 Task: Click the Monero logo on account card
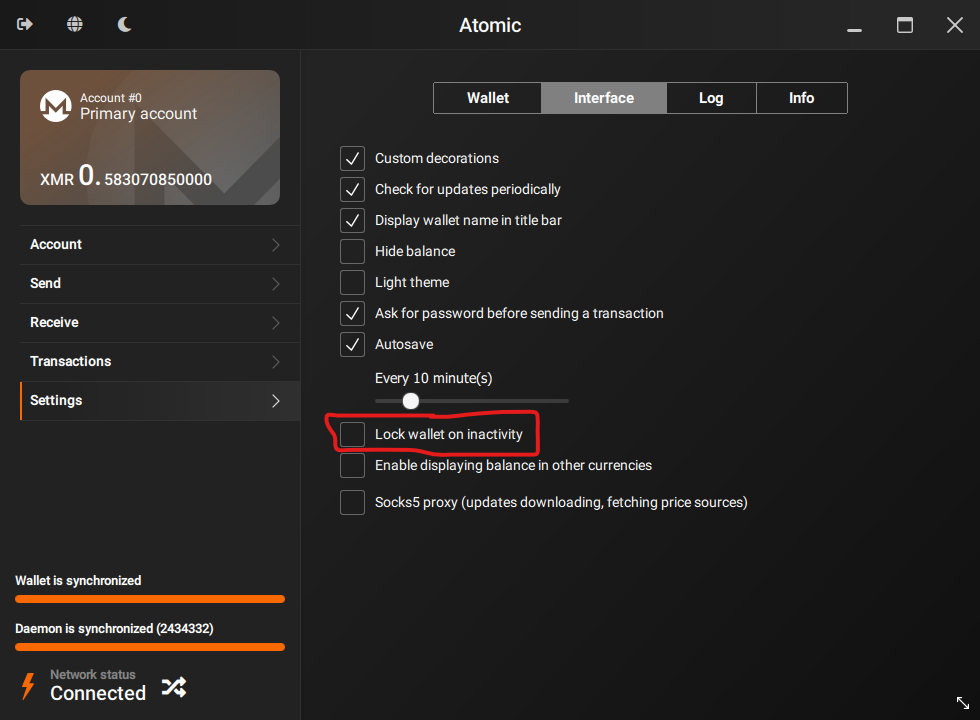point(55,106)
